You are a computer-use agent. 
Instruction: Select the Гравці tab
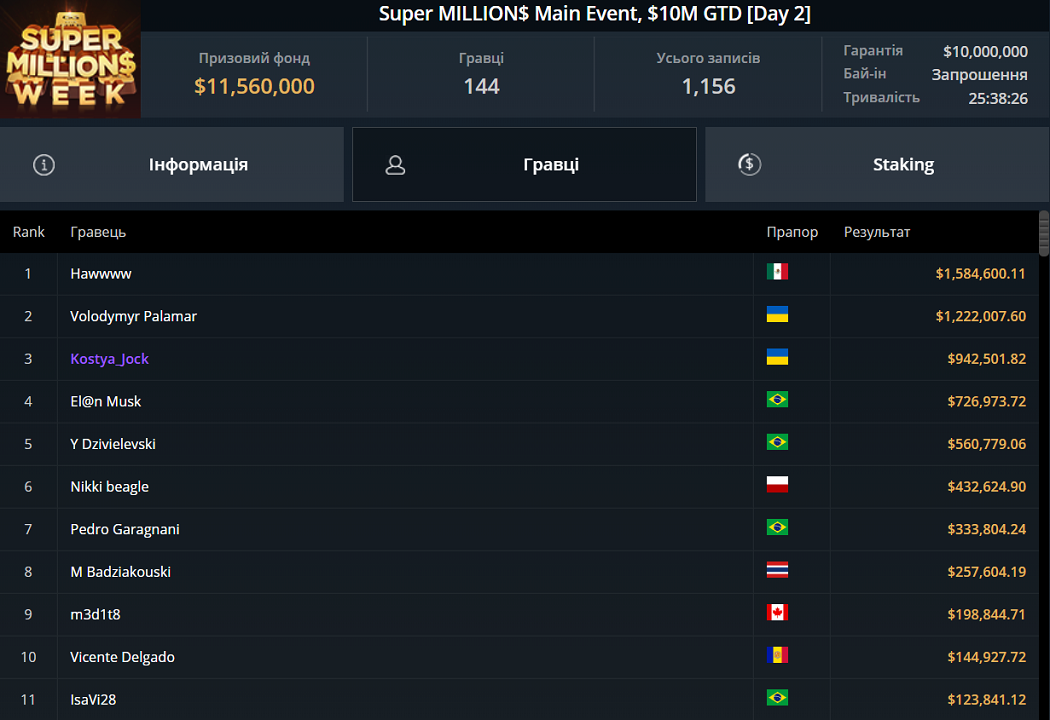(x=551, y=164)
